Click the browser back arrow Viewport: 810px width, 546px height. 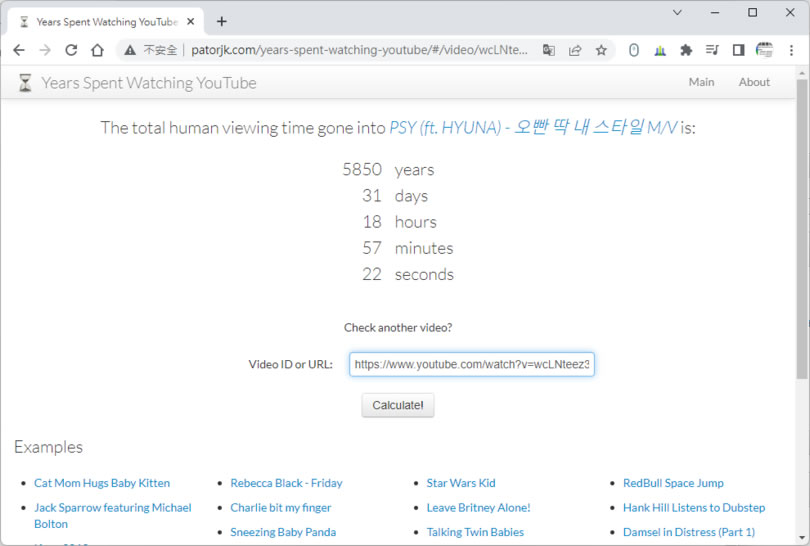[x=18, y=50]
